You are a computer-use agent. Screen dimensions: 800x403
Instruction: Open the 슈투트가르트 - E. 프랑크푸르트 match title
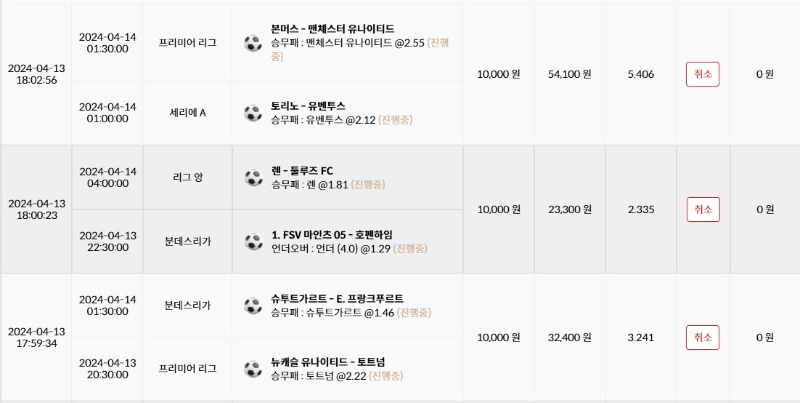coord(337,299)
